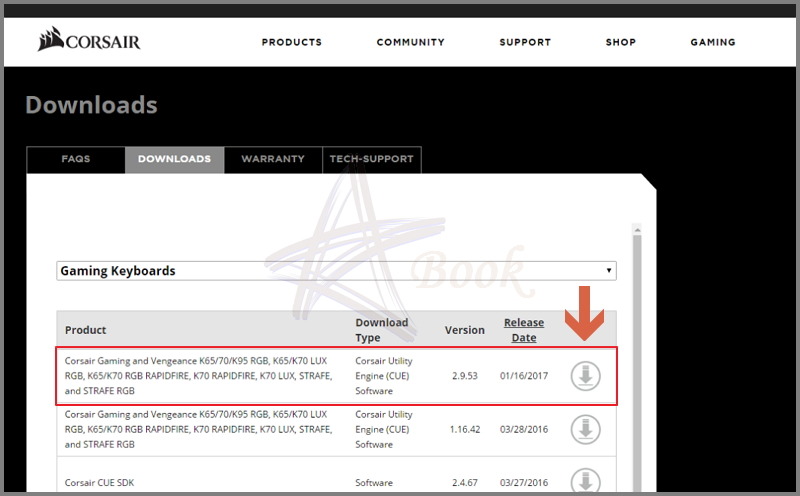Viewport: 800px width, 496px height.
Task: Click product description in 1.16.42 row
Action: pos(198,429)
